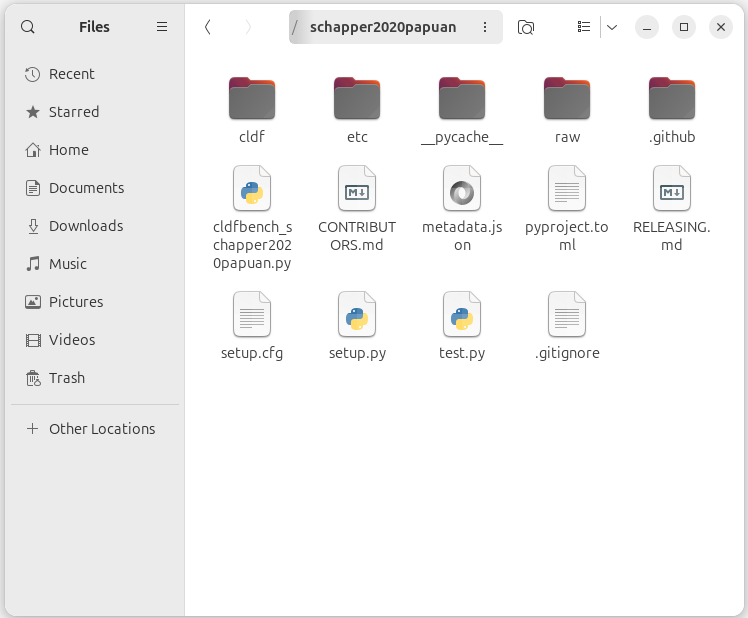Close the Files window
This screenshot has height=618, width=748.
[721, 27]
